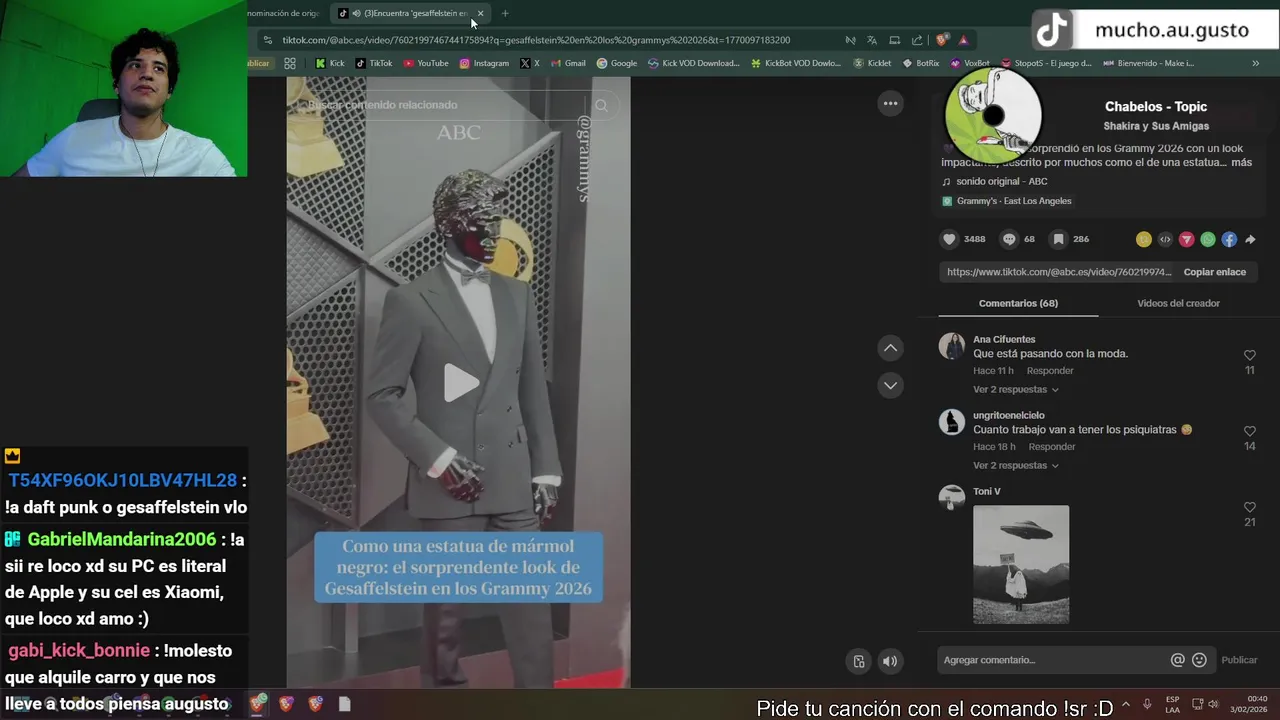Open the Gmail bookmark

[568, 63]
